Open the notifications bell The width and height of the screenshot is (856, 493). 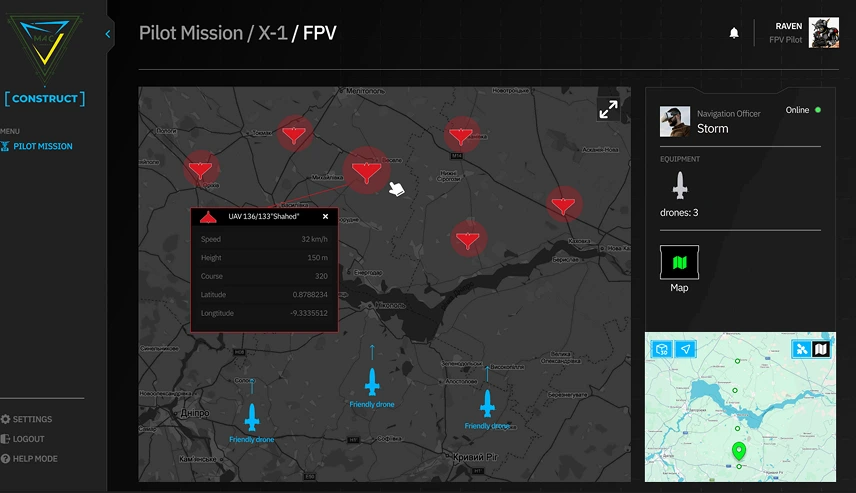click(x=734, y=33)
